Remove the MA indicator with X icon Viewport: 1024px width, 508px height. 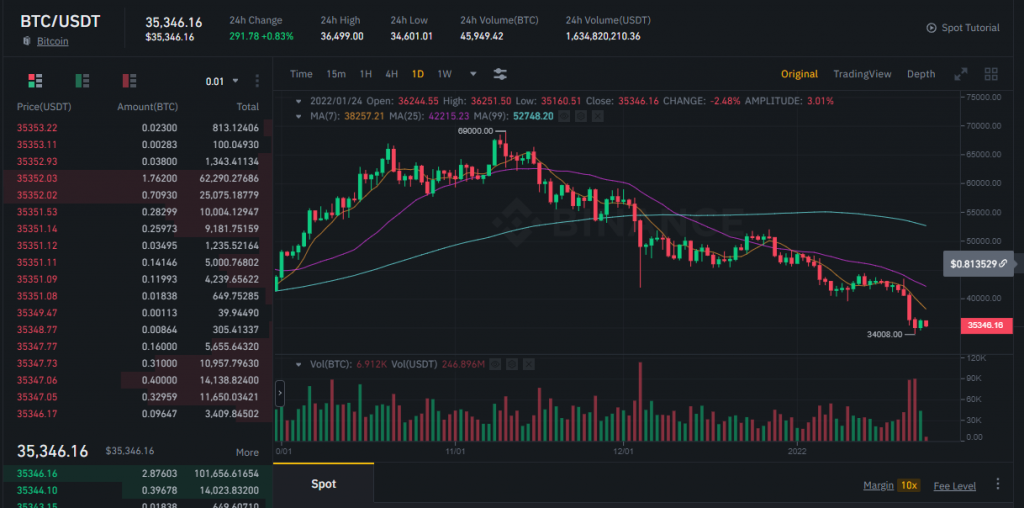coord(597,116)
